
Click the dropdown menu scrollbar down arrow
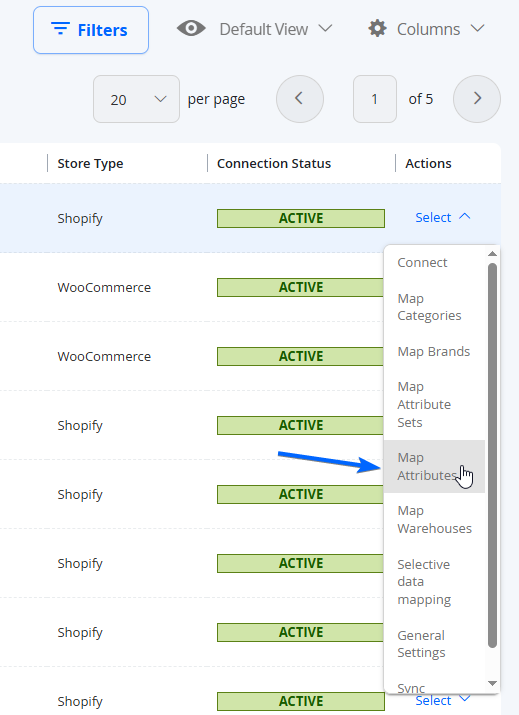click(492, 683)
